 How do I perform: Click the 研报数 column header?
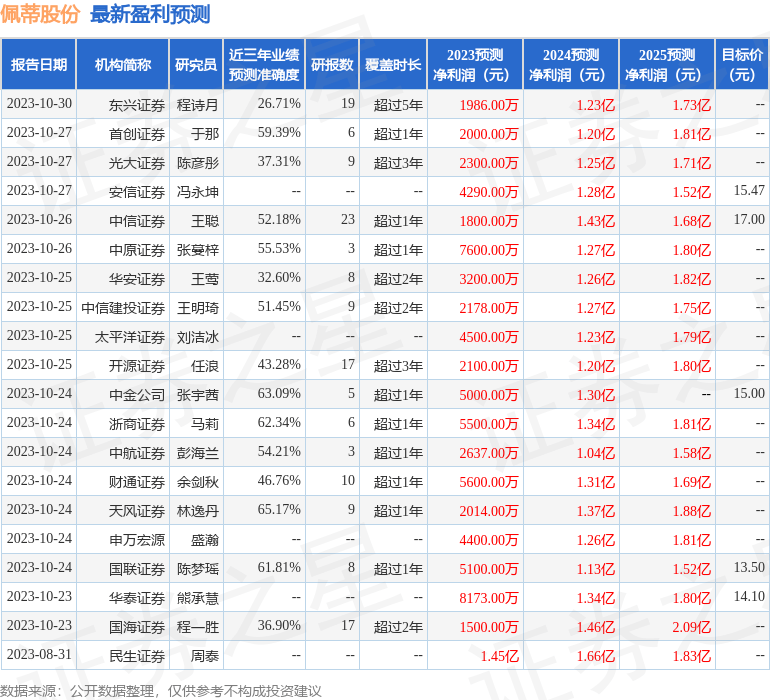click(x=332, y=65)
